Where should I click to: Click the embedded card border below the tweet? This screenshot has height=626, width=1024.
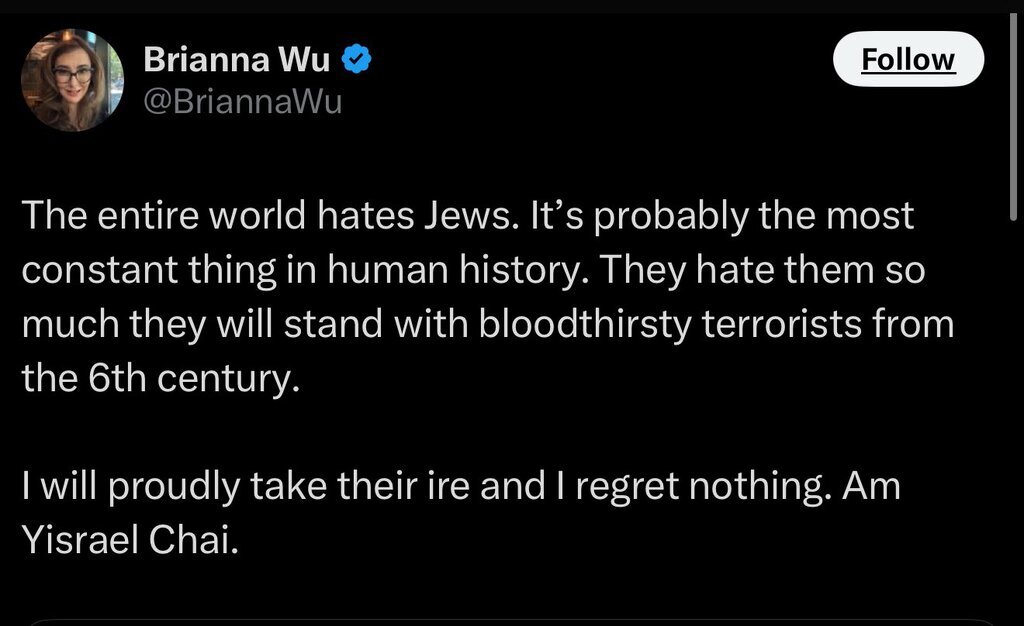[x=512, y=621]
